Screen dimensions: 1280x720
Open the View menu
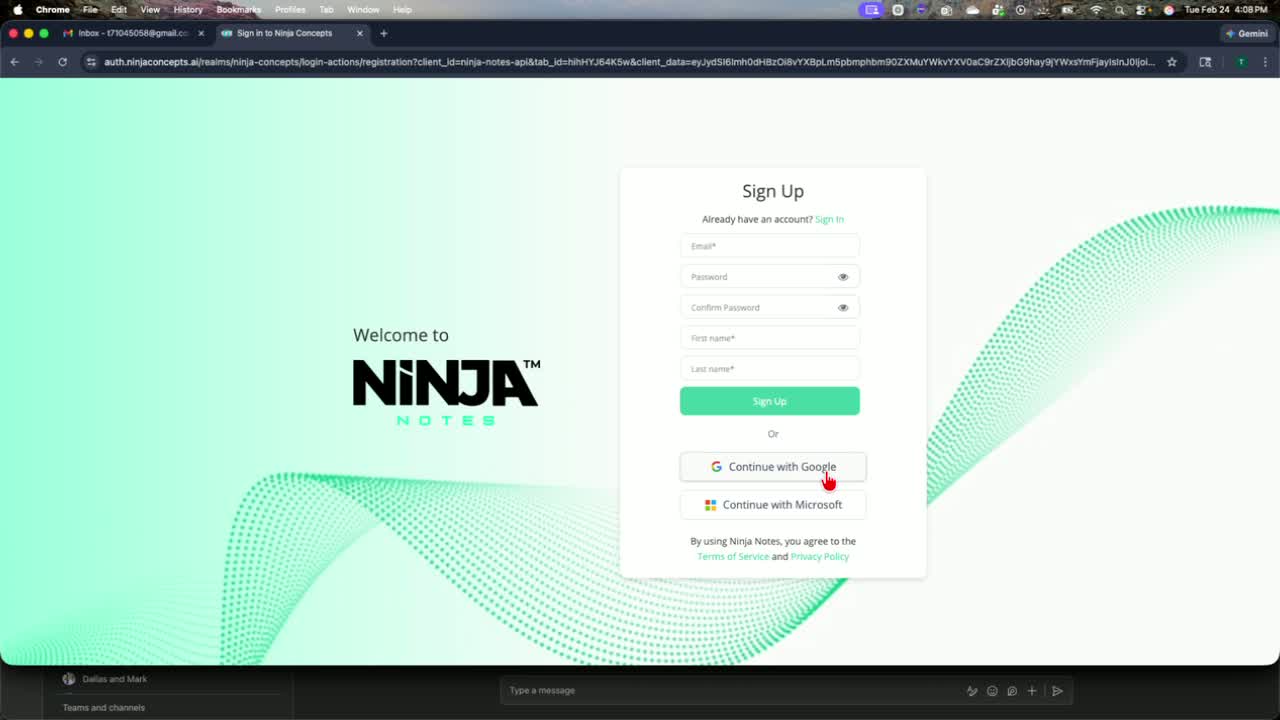point(150,9)
